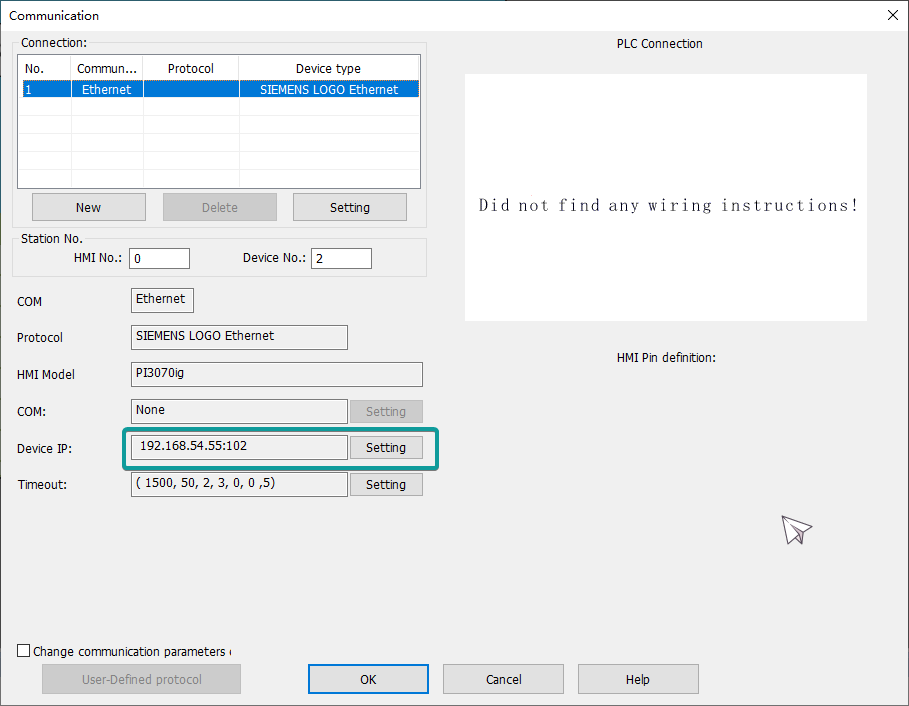Select the SIEMENS LOGO Ethernet connection row
This screenshot has height=706, width=909.
tap(220, 89)
